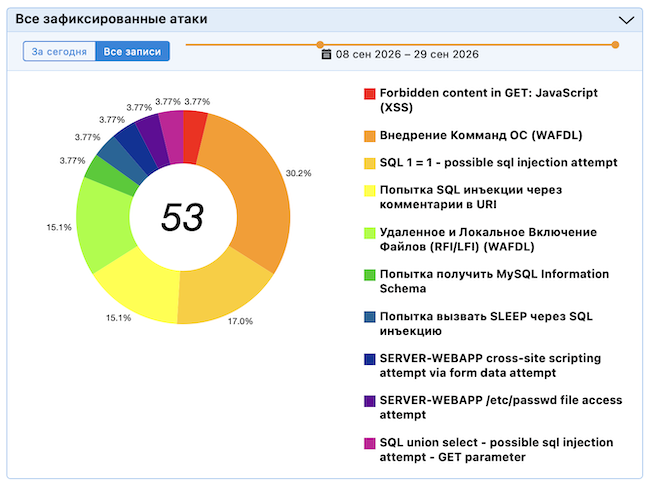The image size is (650, 484).
Task: Click the yellow swatch for Попытка SQL инъекции через комментарии
Action: point(369,191)
